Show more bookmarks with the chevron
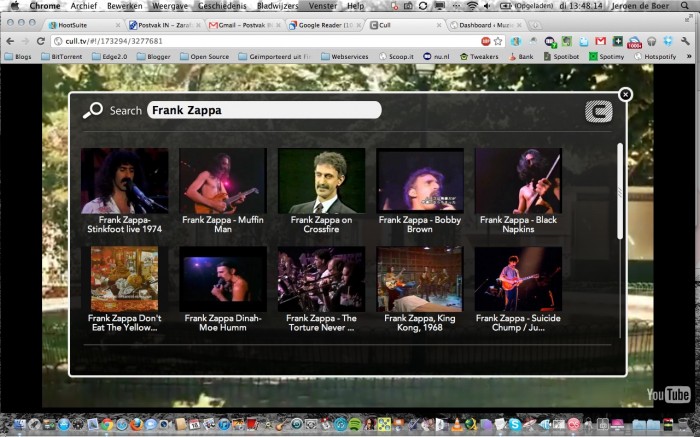The width and height of the screenshot is (700, 437). pyautogui.click(x=689, y=56)
